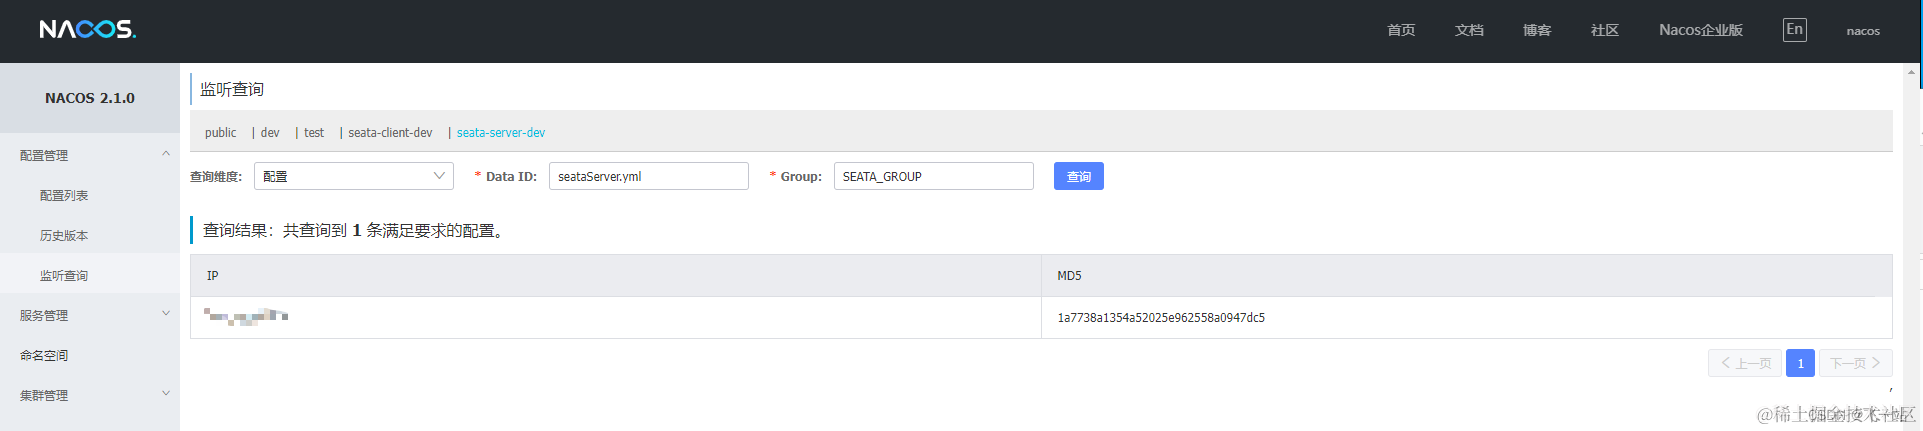This screenshot has width=1923, height=431.
Task: Open the Nacos企业版 link
Action: [1701, 31]
